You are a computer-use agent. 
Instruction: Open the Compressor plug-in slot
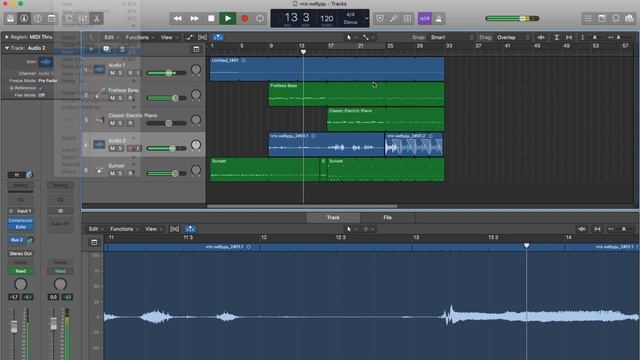20,220
